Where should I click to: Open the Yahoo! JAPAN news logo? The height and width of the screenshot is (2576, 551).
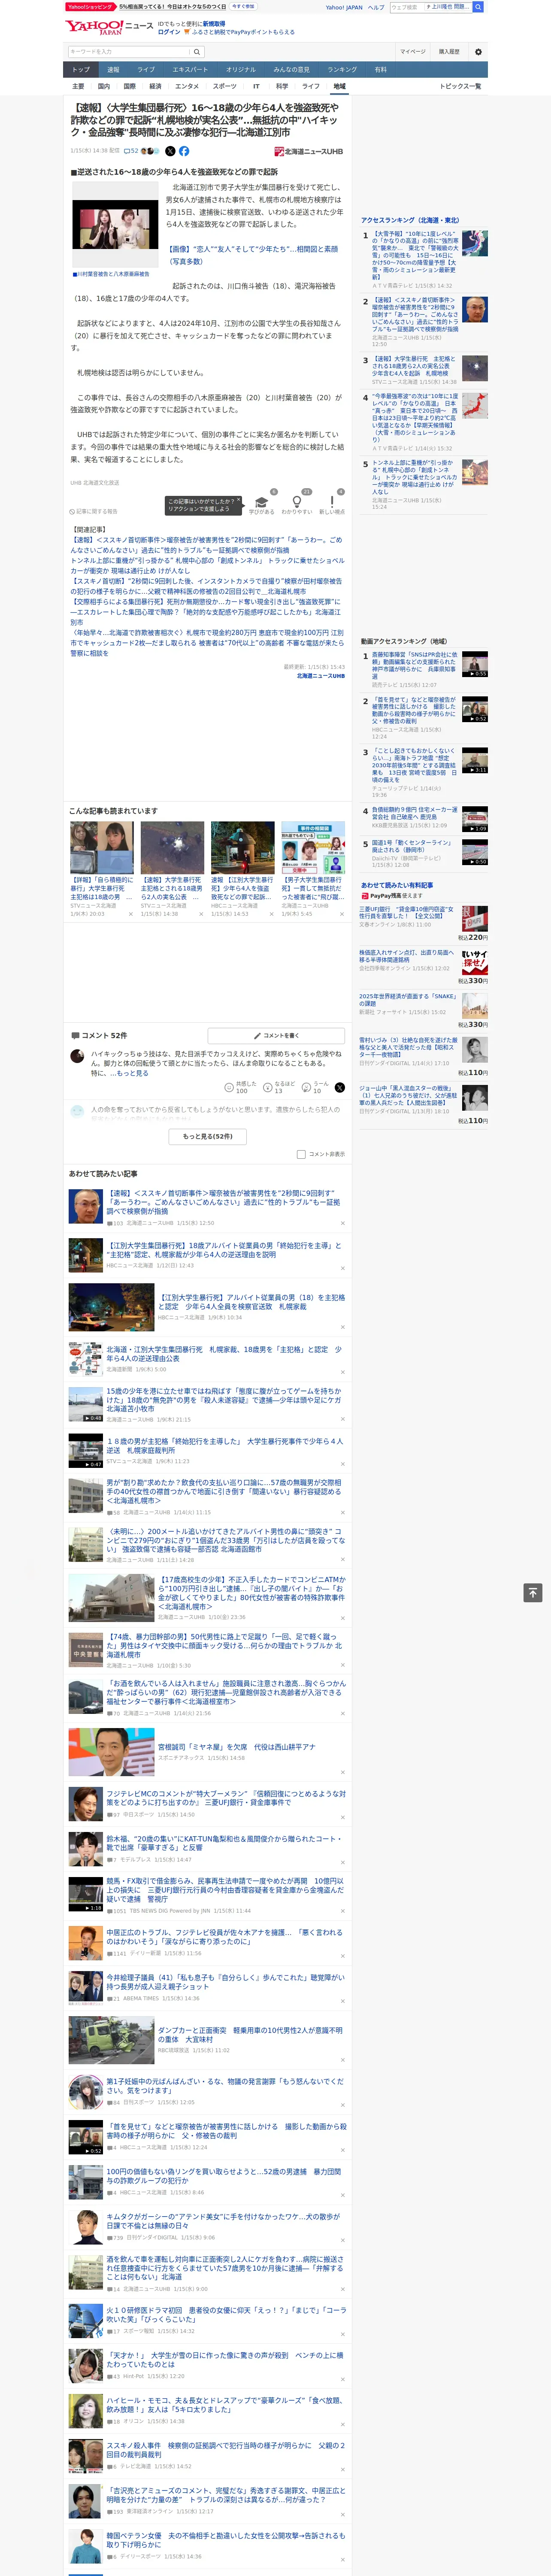(x=109, y=27)
